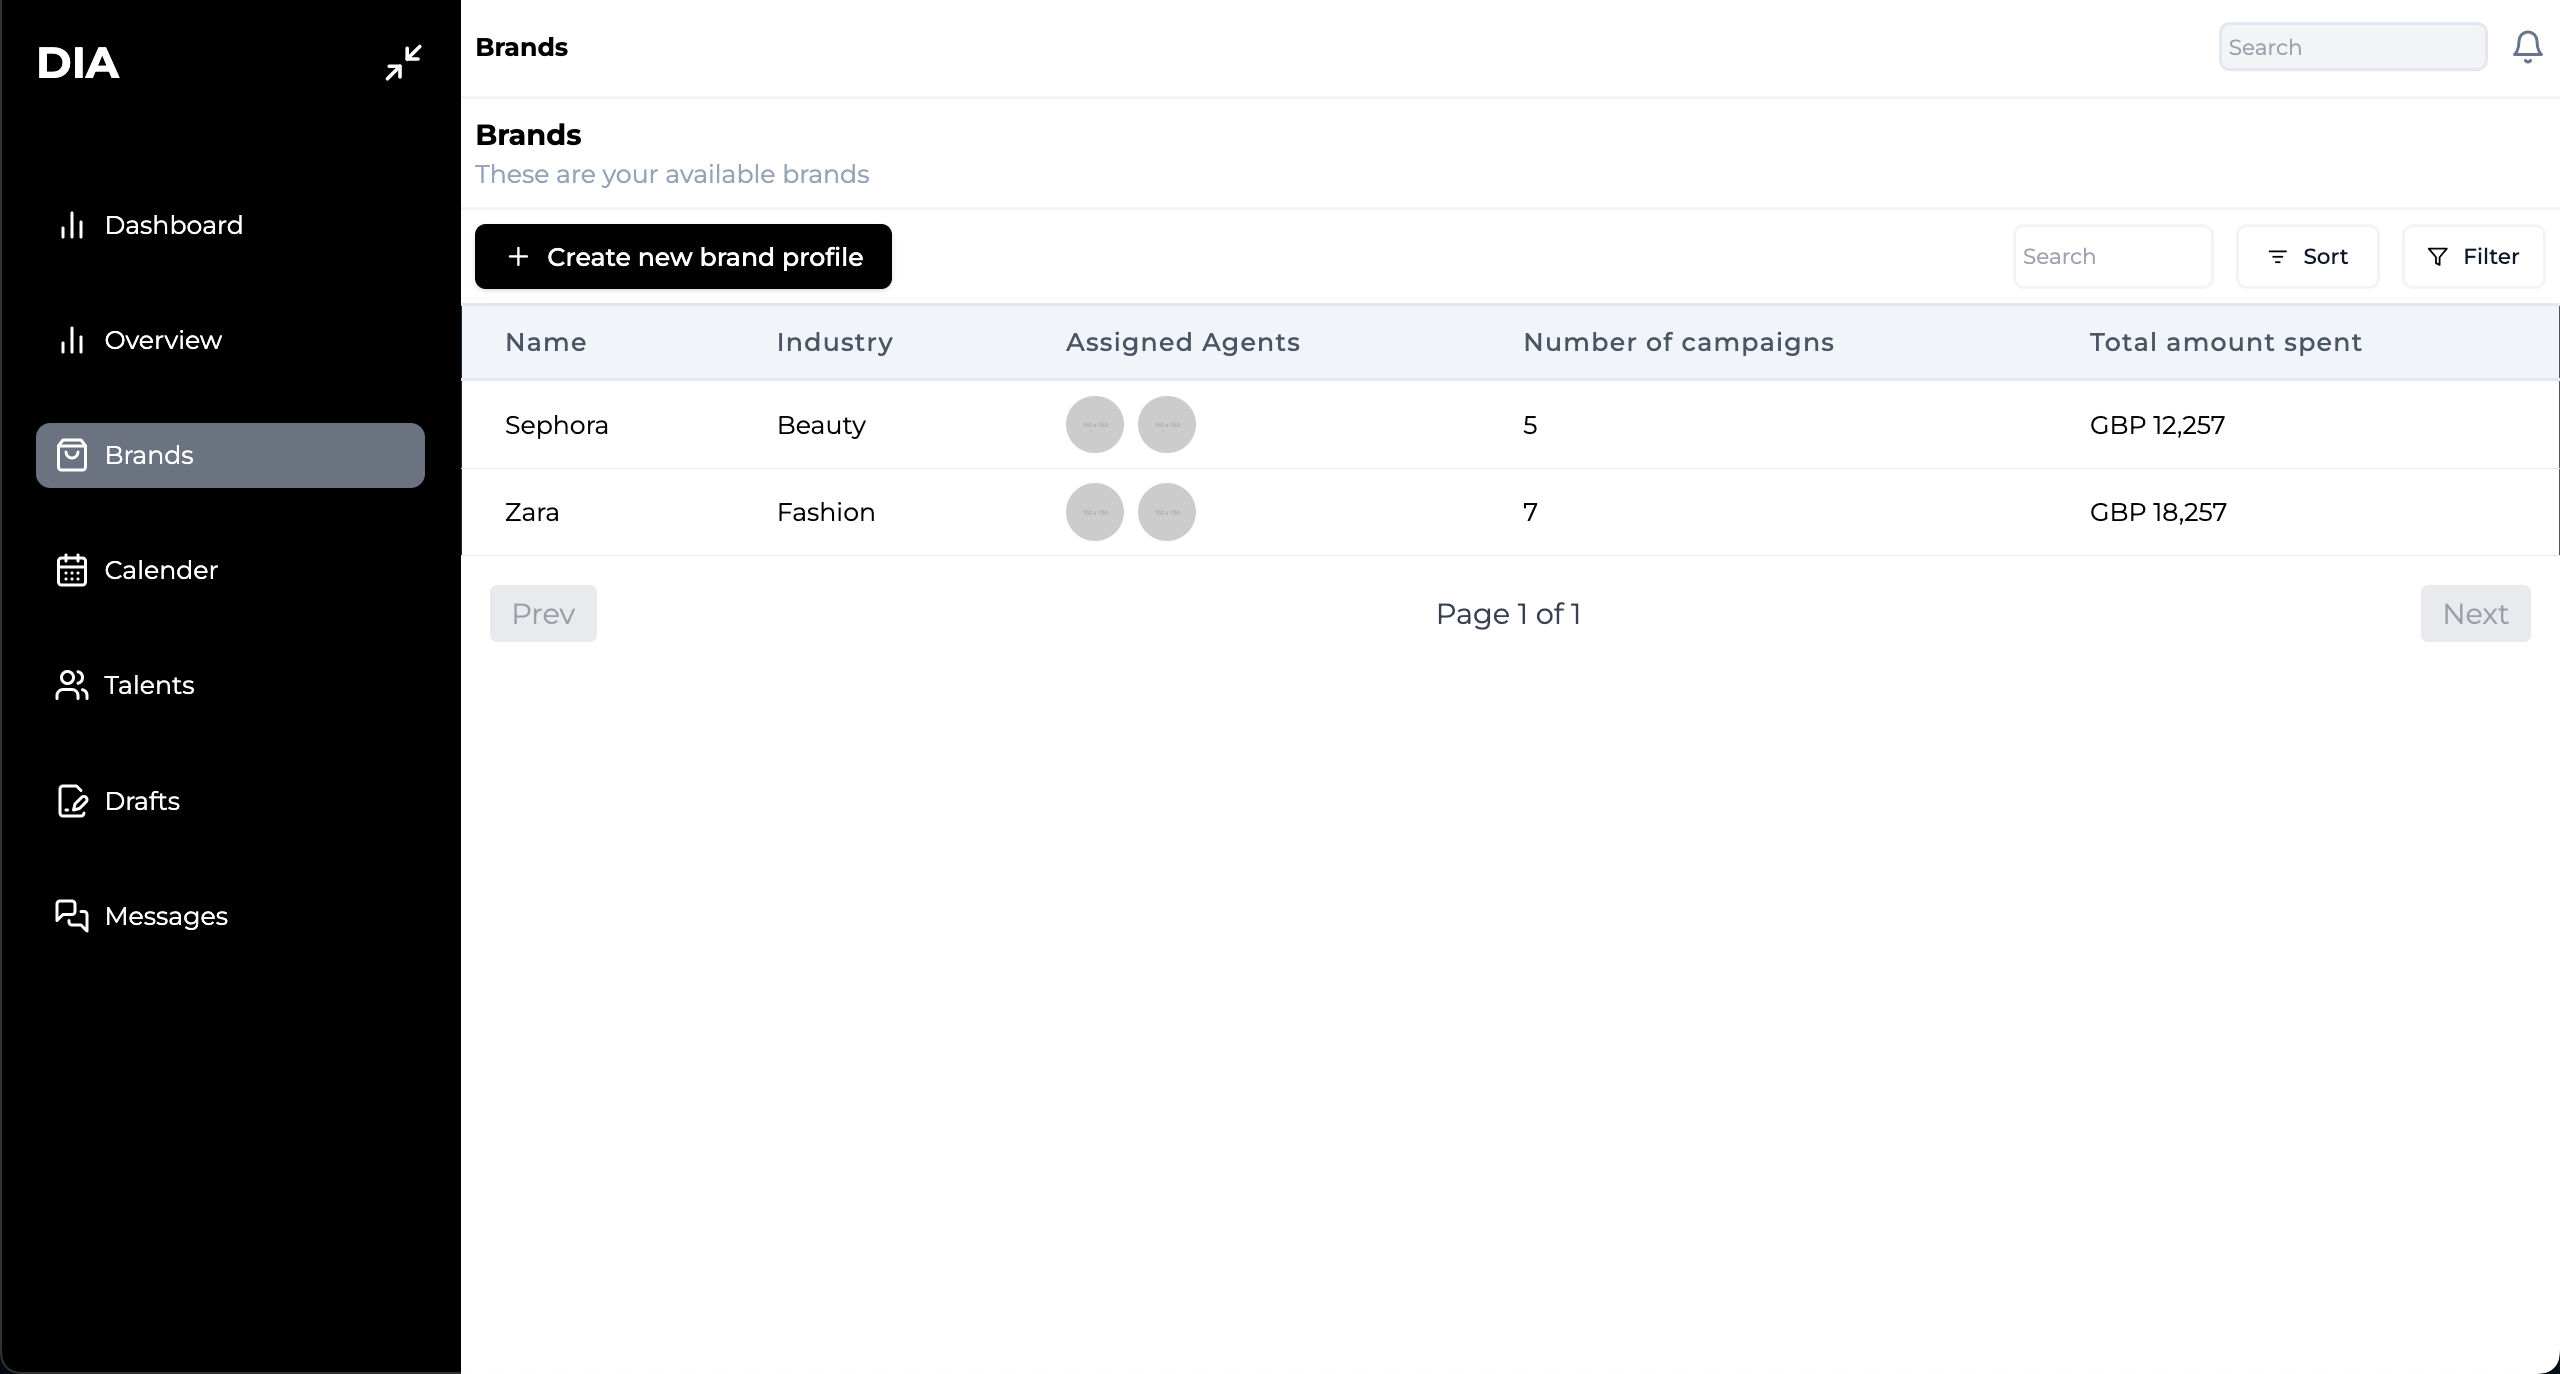Screen dimensions: 2560x1374
Task: Open the first assigned agent avatar for Sephora
Action: tap(1093, 424)
